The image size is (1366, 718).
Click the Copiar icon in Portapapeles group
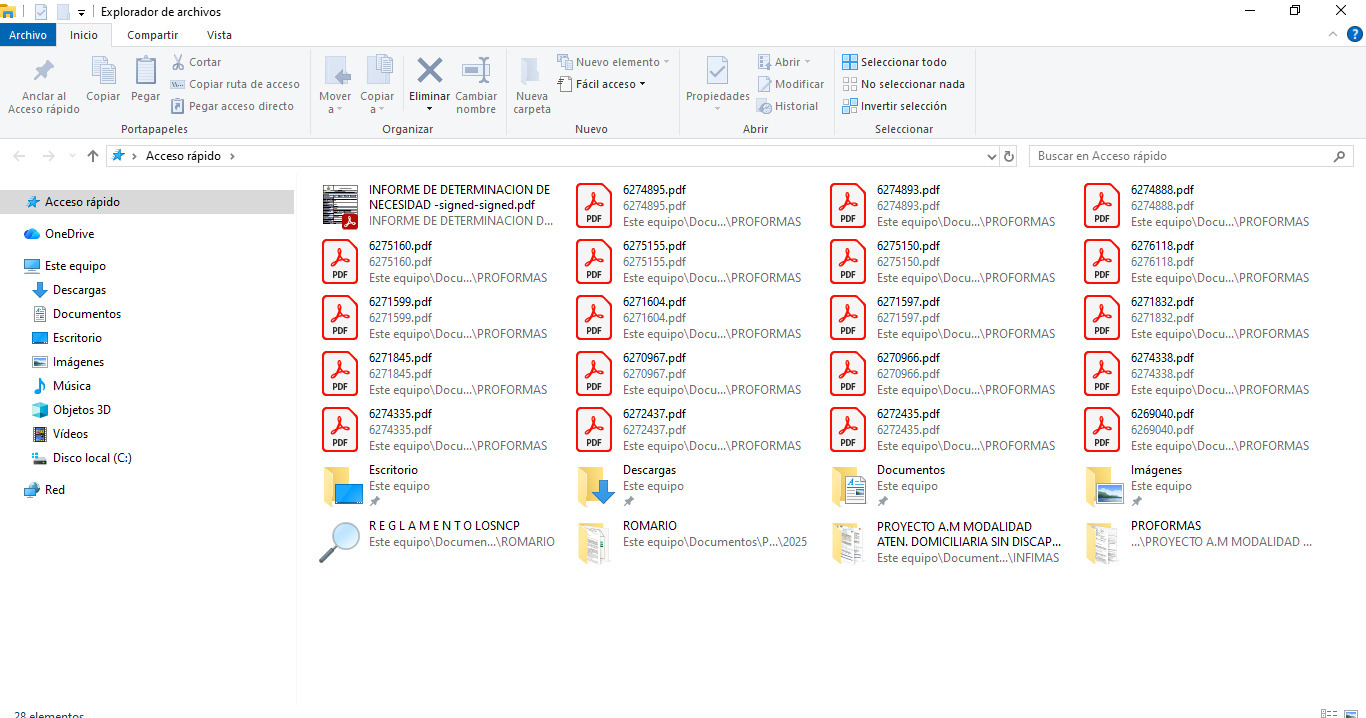[103, 72]
